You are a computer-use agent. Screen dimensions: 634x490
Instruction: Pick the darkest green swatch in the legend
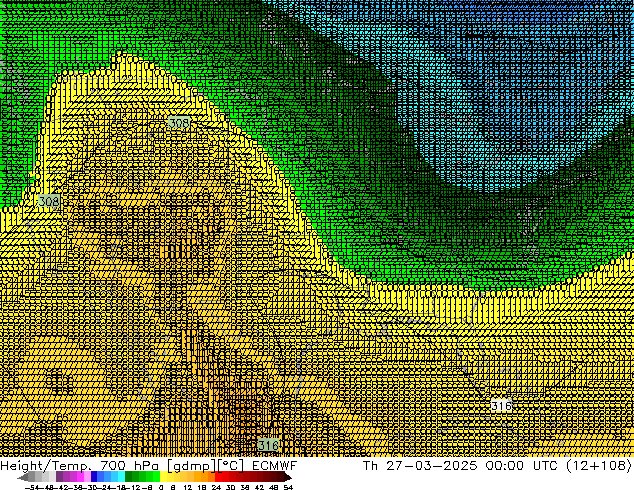point(128,477)
